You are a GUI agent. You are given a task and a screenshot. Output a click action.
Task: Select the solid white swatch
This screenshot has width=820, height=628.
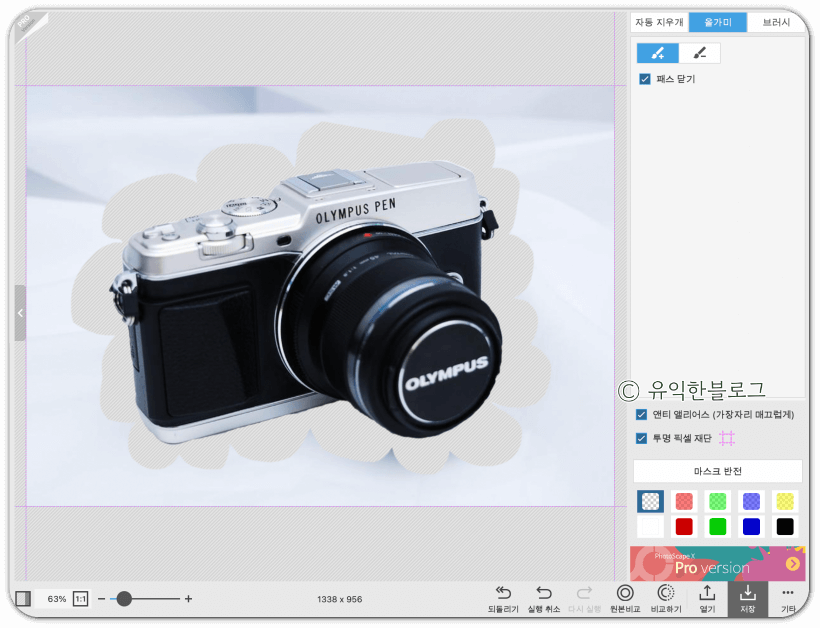pyautogui.click(x=651, y=527)
